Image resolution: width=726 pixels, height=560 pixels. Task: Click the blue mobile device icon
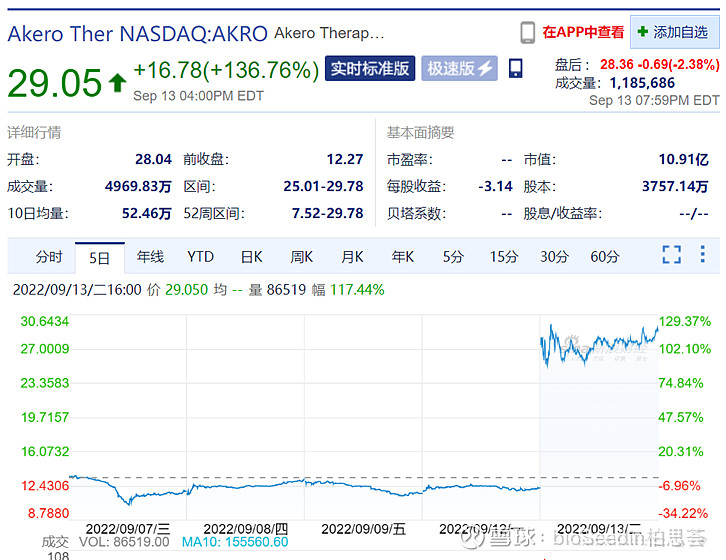pos(515,69)
